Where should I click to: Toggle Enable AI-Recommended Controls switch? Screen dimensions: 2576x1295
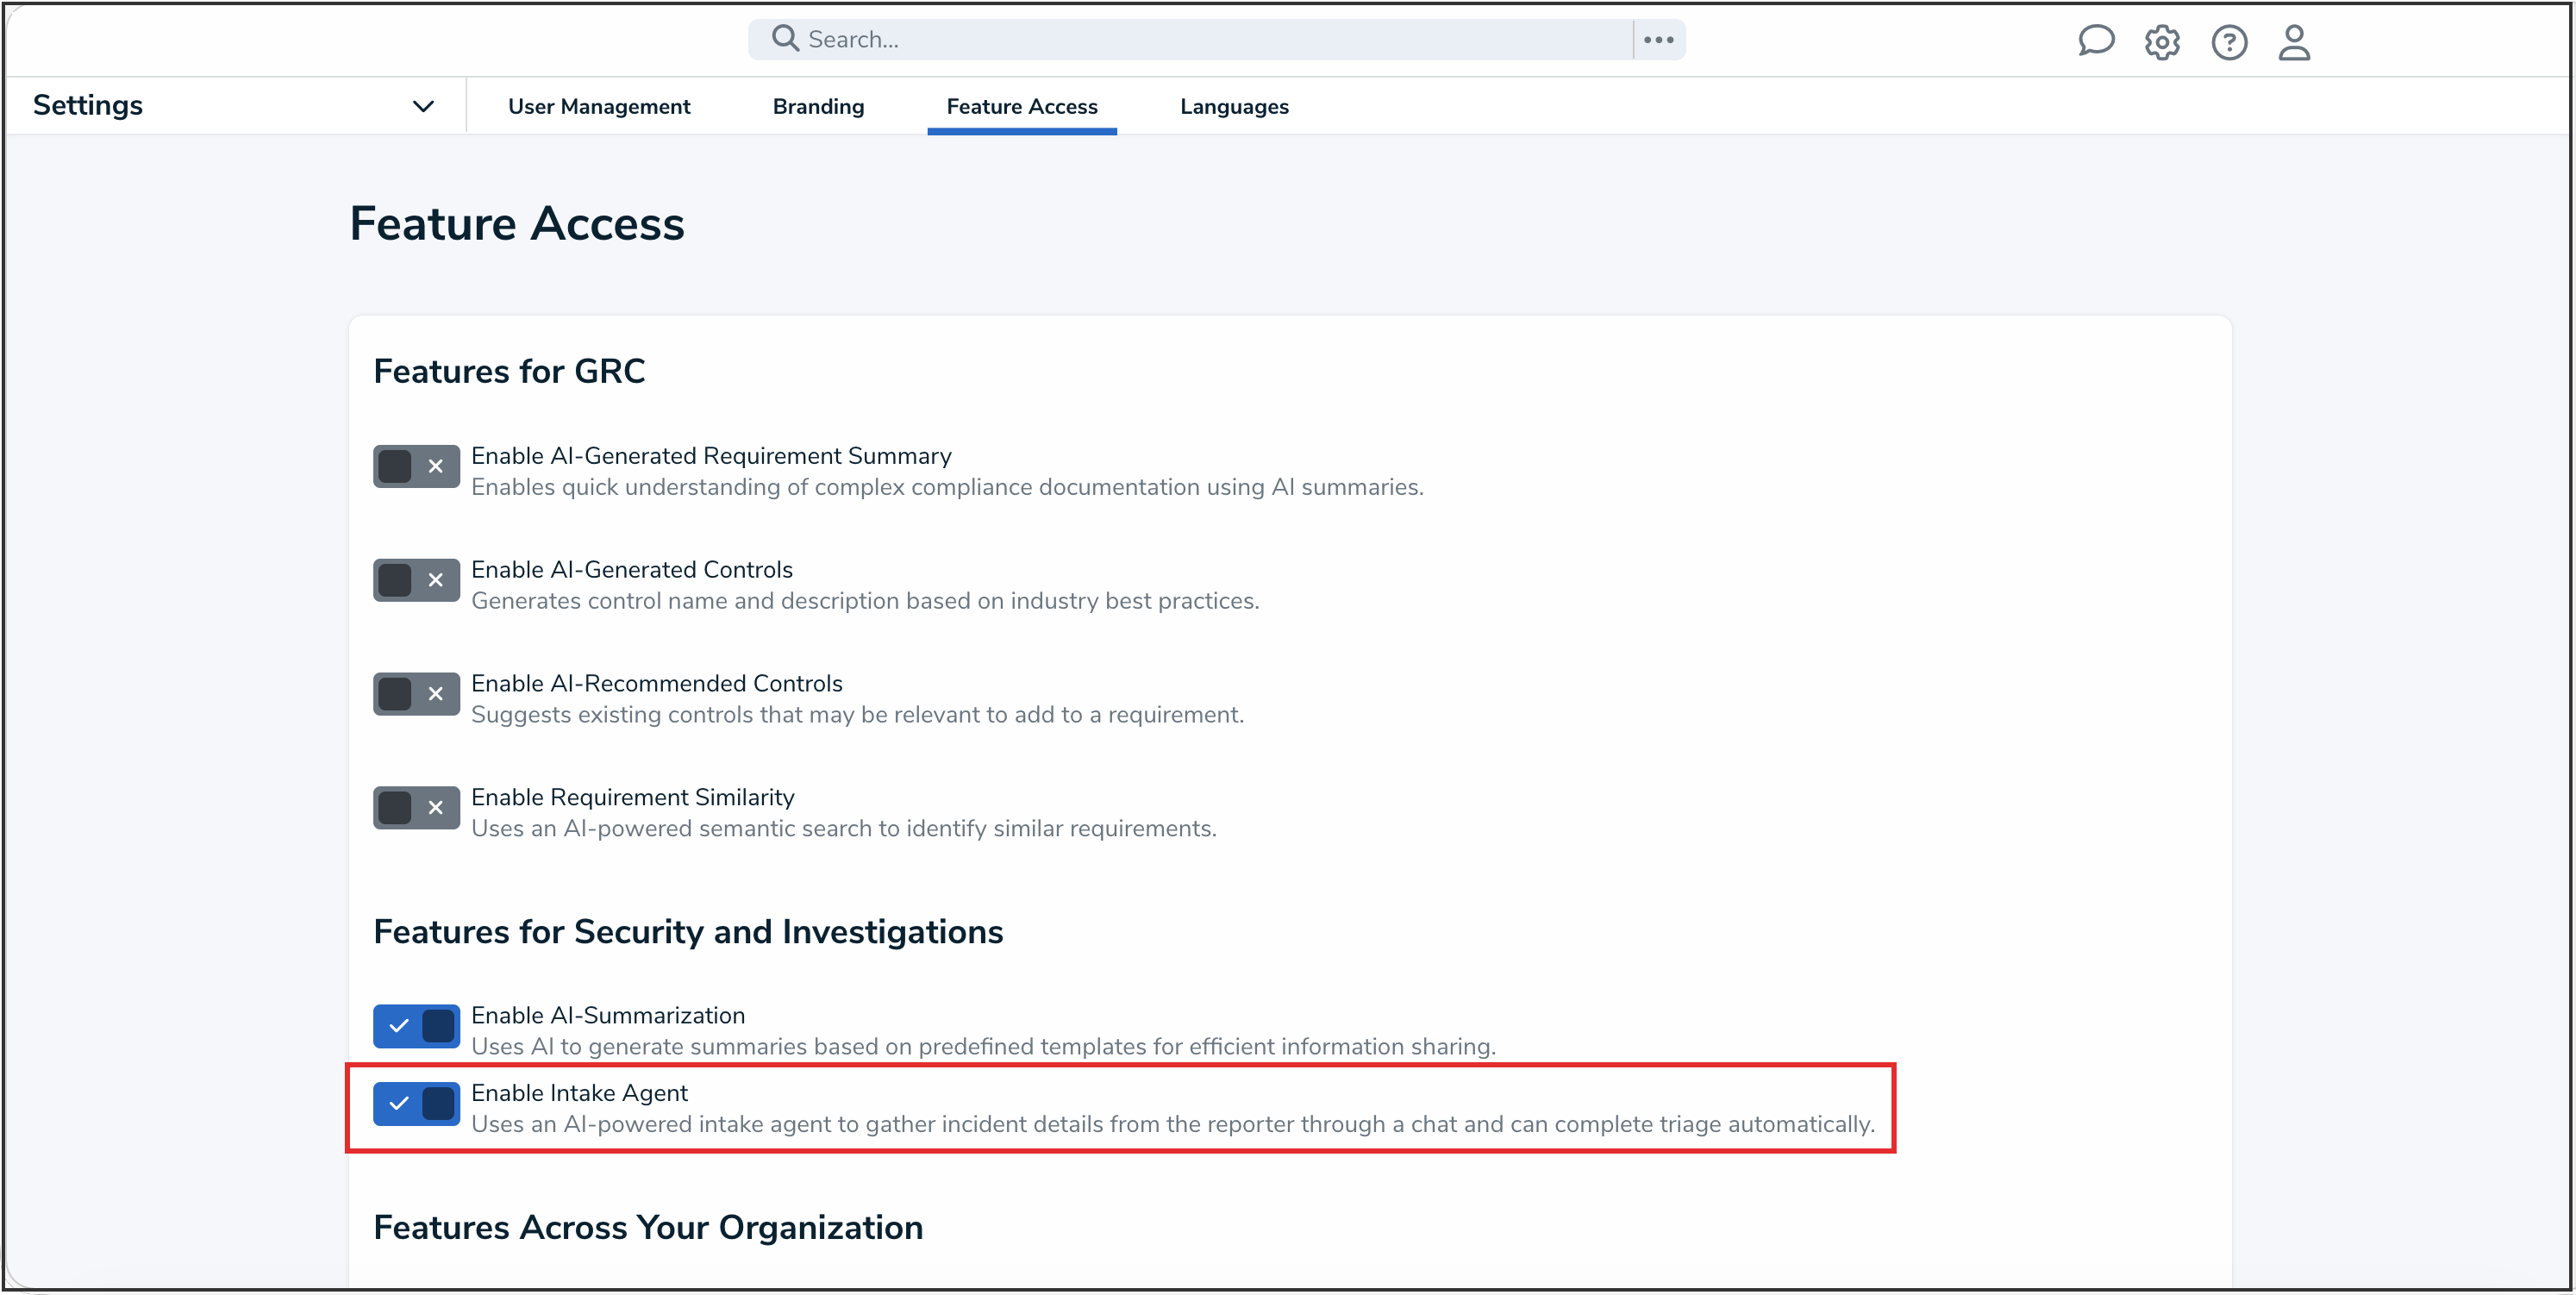[416, 694]
